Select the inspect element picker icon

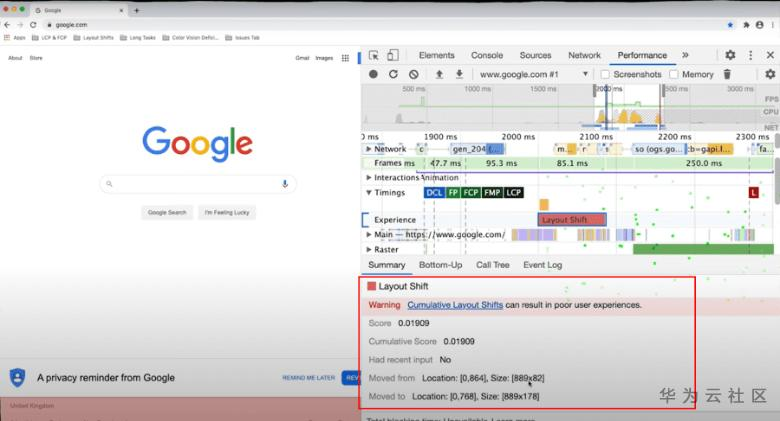coord(374,55)
